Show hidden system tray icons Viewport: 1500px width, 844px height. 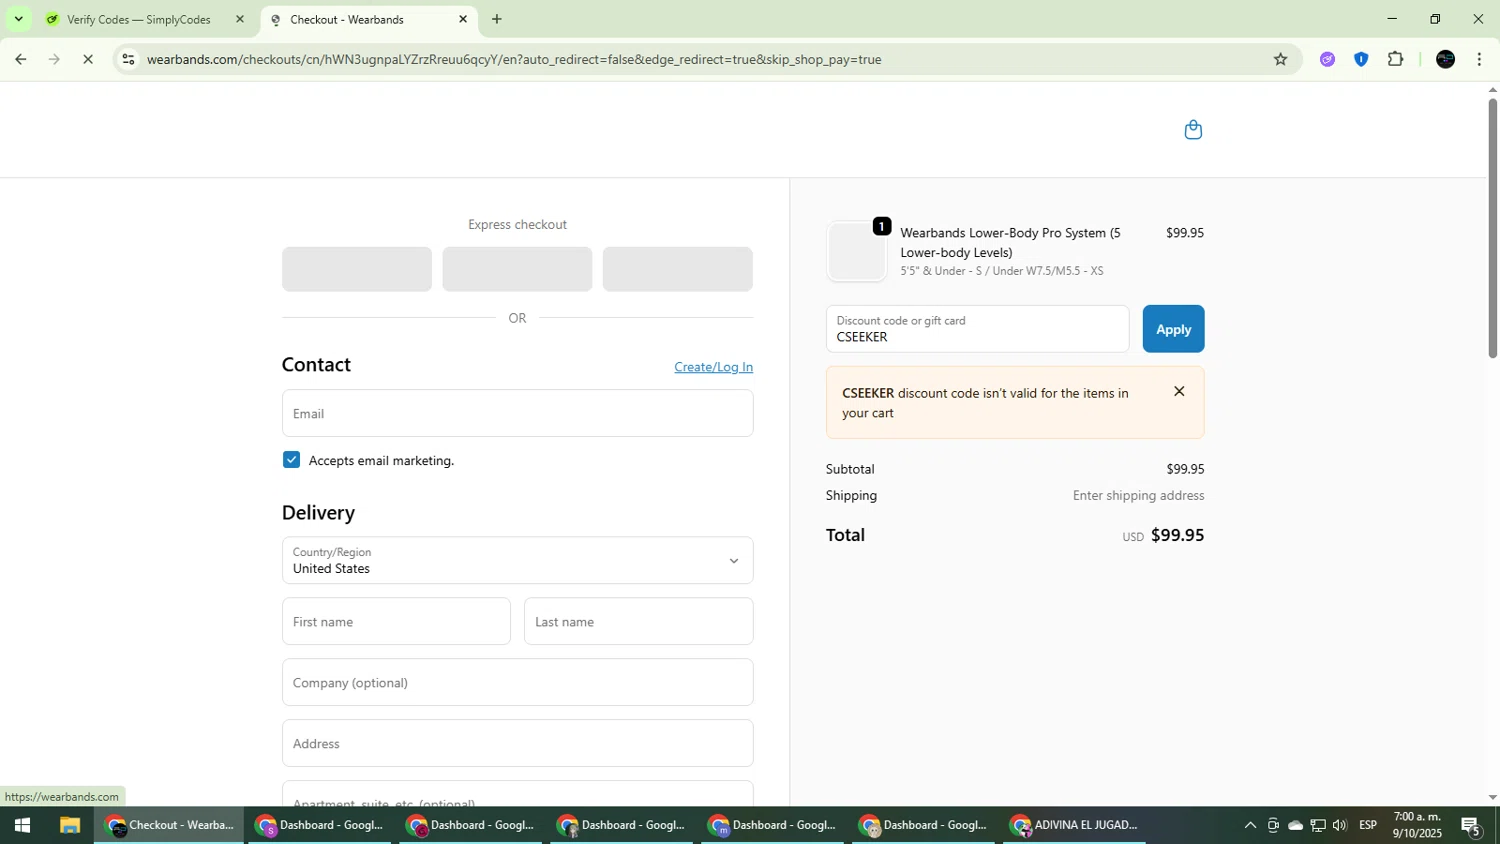coord(1249,825)
